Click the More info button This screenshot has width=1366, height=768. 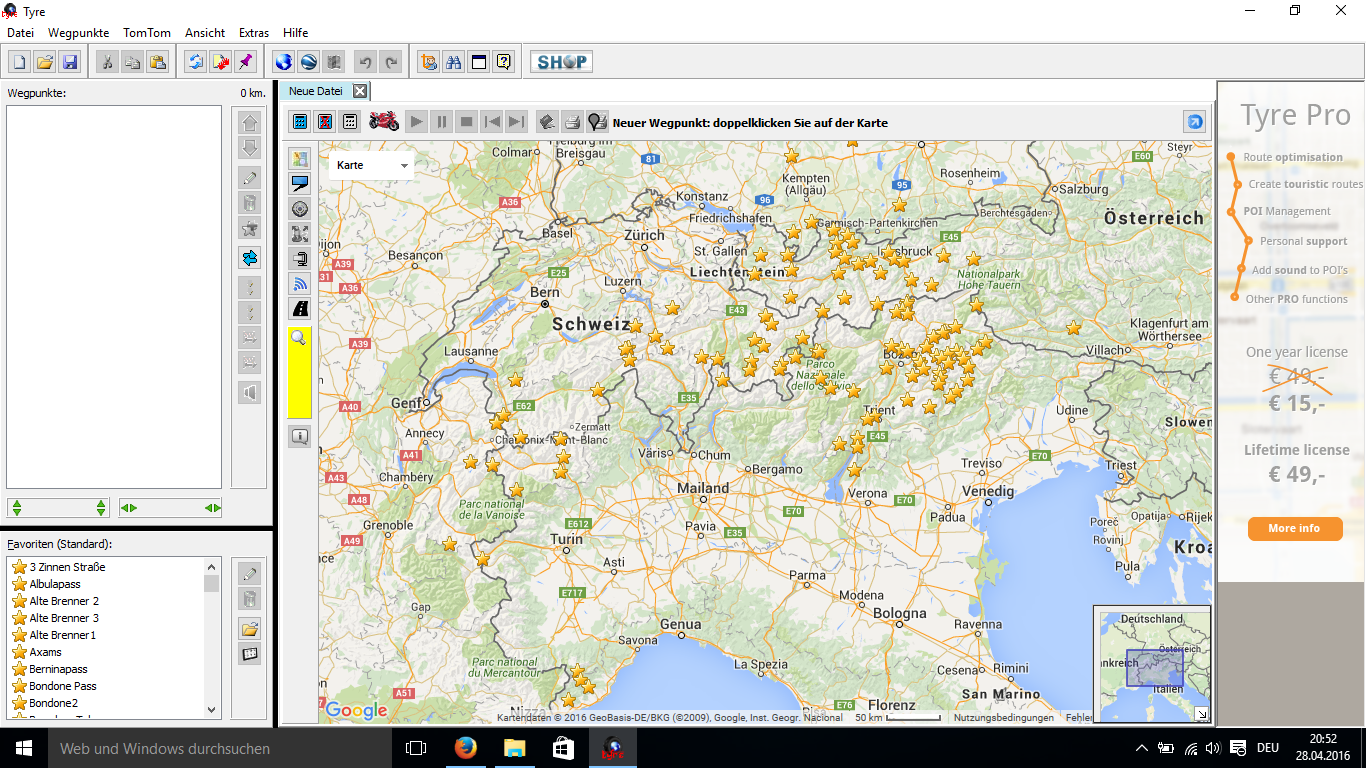[1294, 528]
